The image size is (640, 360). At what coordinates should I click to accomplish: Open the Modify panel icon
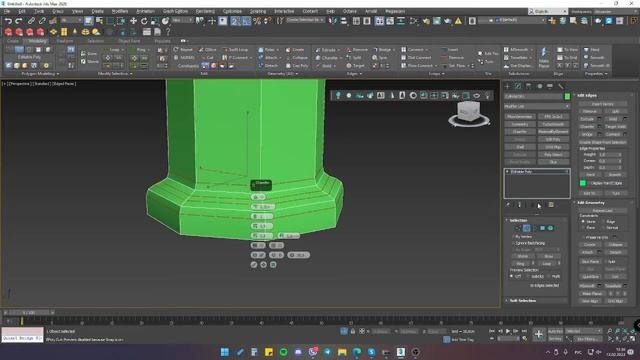(x=518, y=86)
